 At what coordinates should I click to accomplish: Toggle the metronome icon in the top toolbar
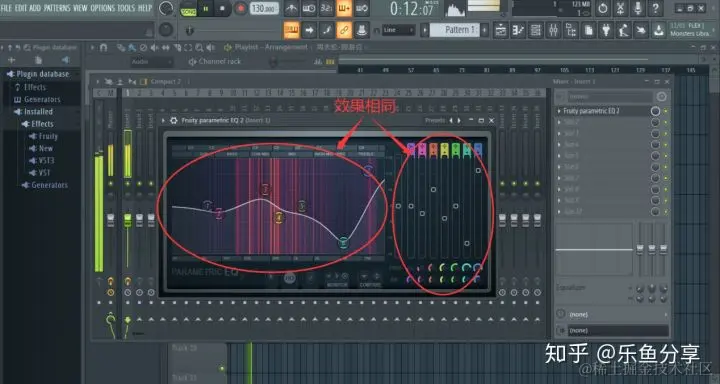point(291,8)
